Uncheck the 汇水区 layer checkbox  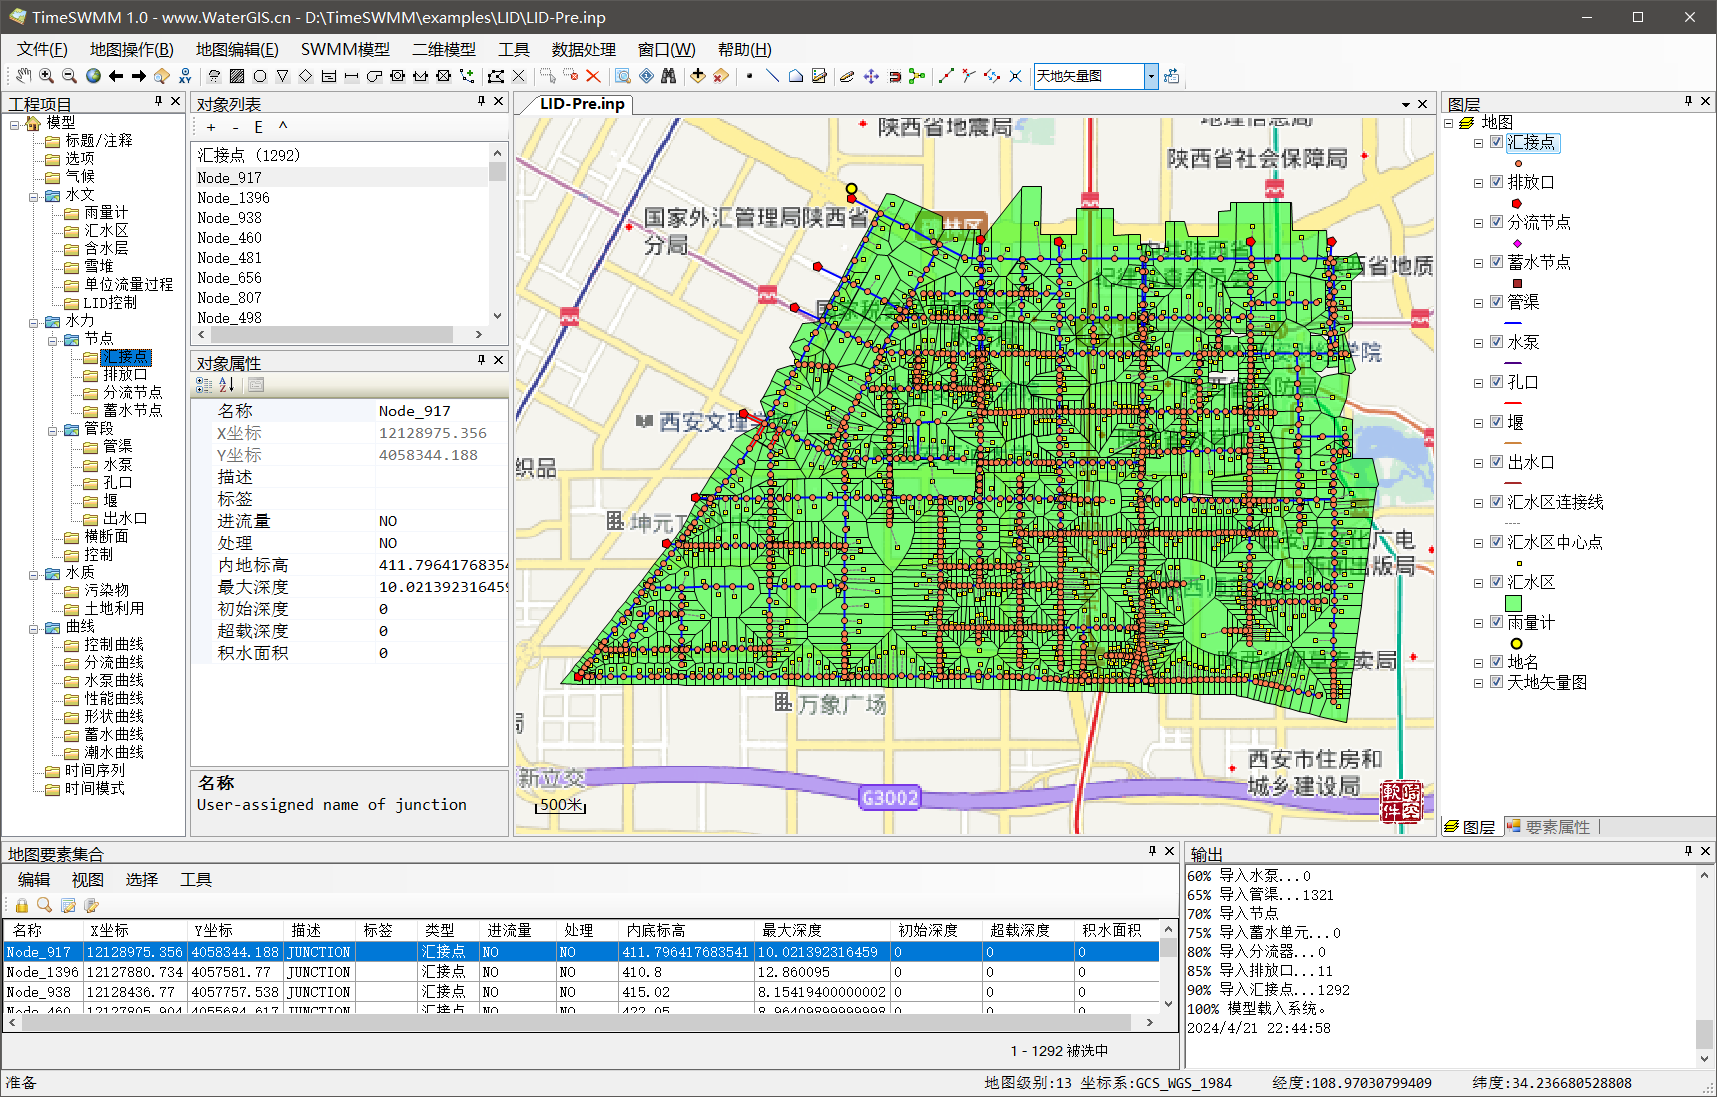pos(1496,582)
